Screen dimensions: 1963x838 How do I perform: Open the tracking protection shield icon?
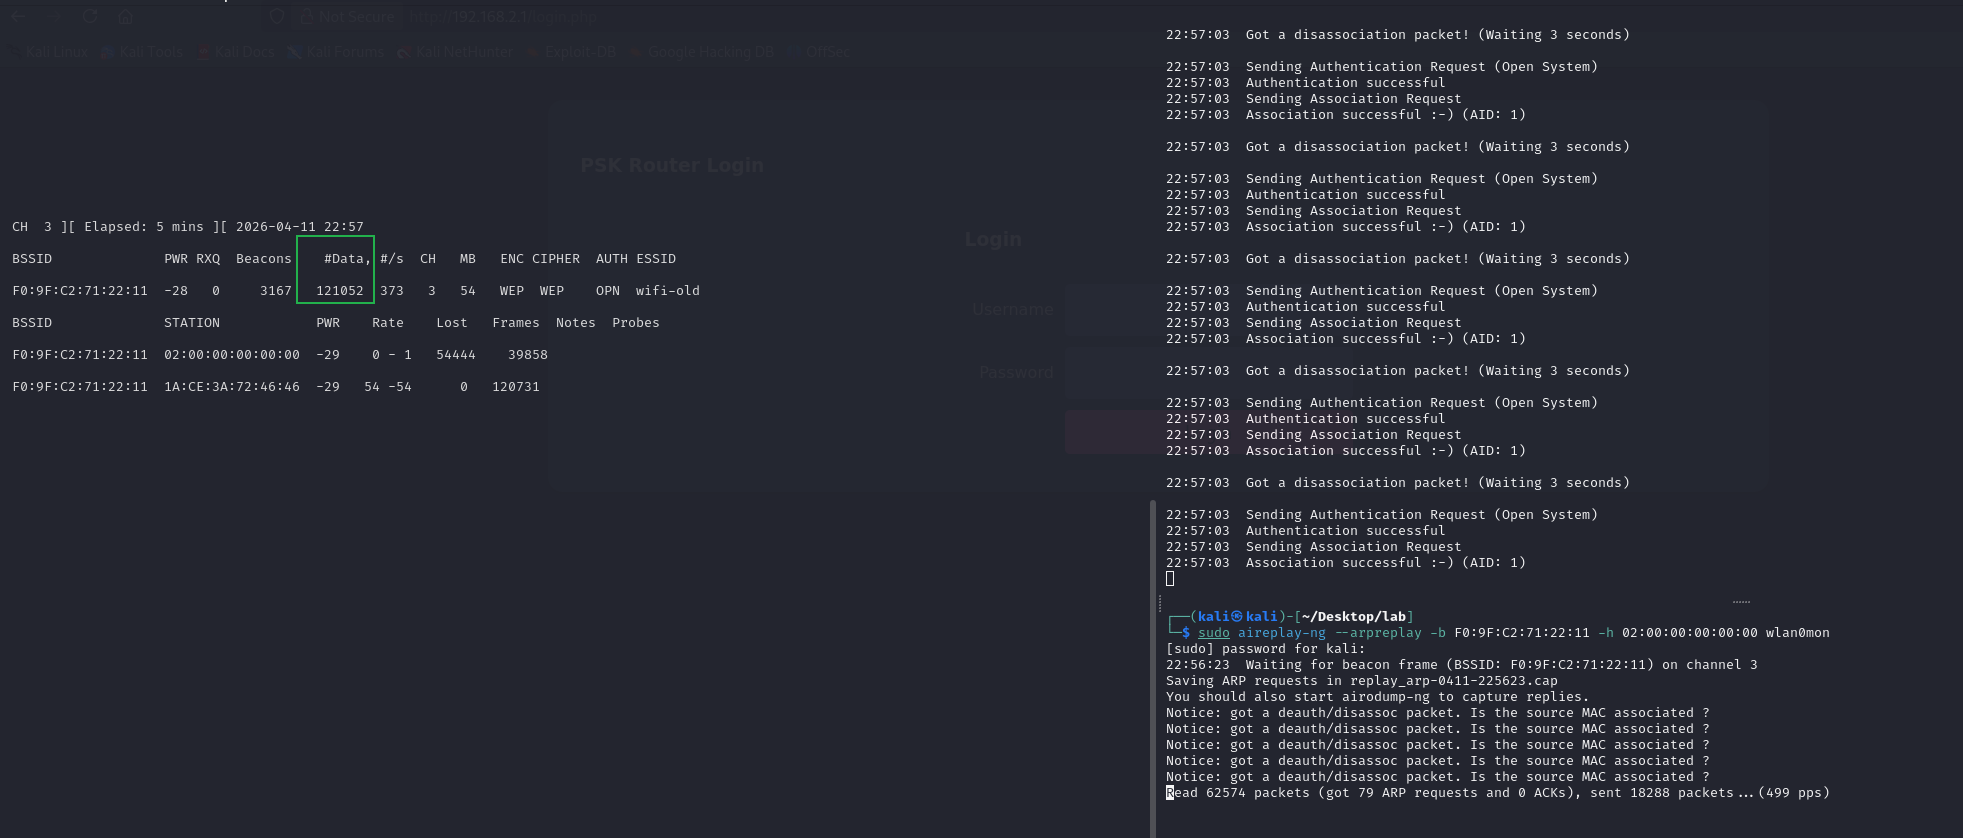coord(278,16)
